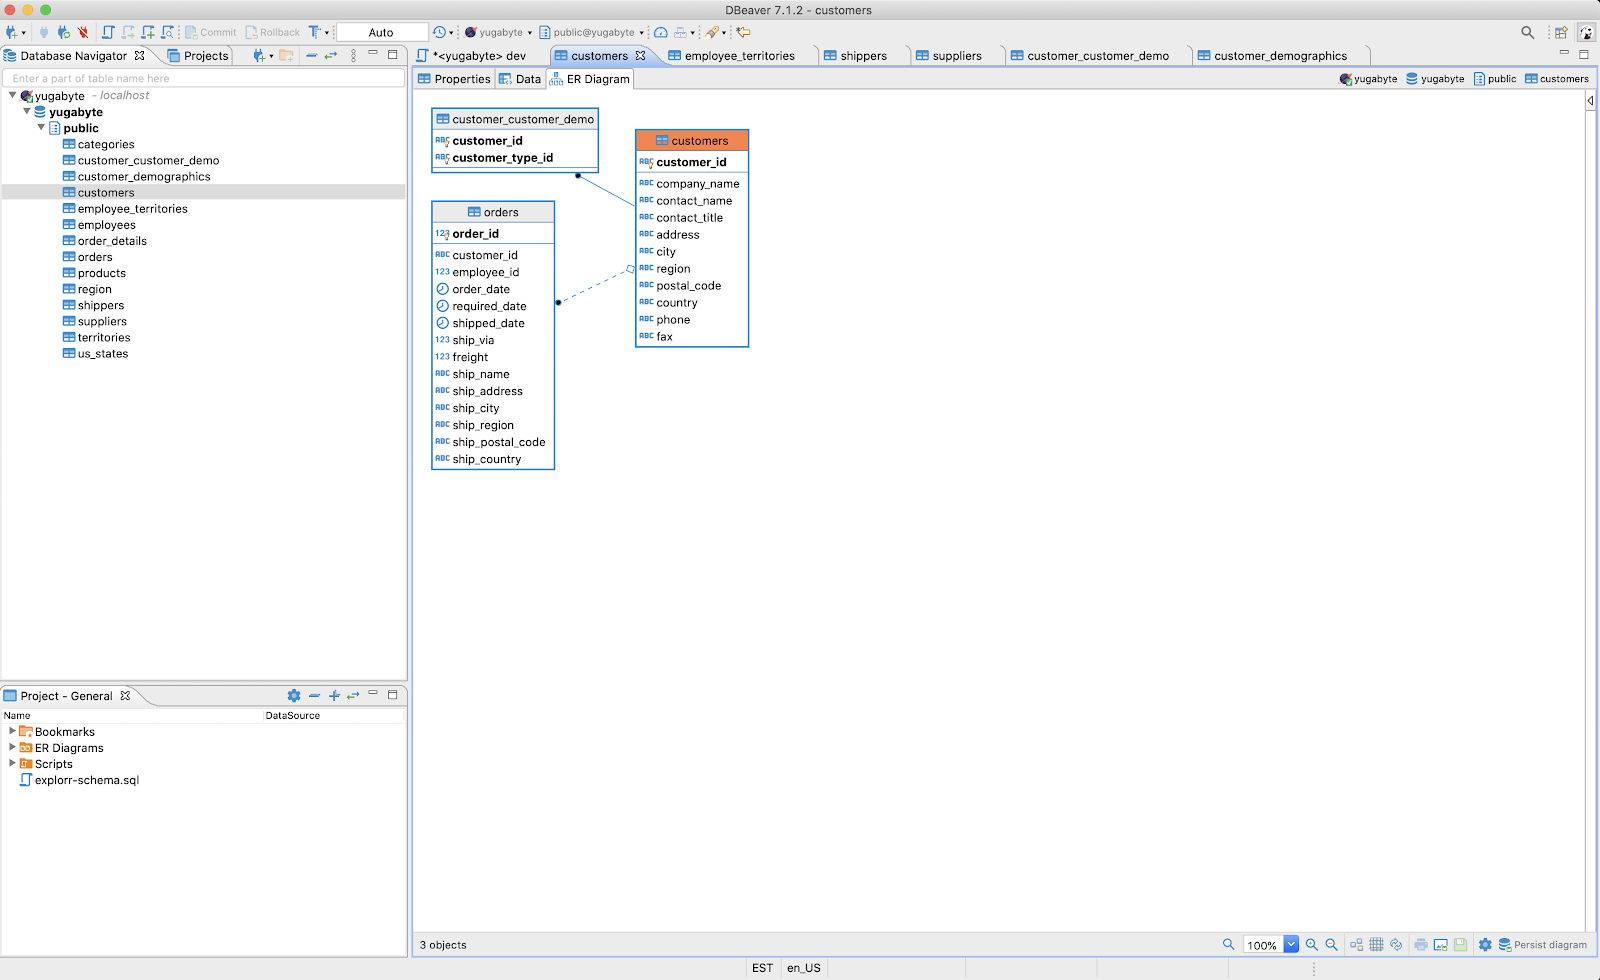Print the ER diagram

[x=1421, y=944]
